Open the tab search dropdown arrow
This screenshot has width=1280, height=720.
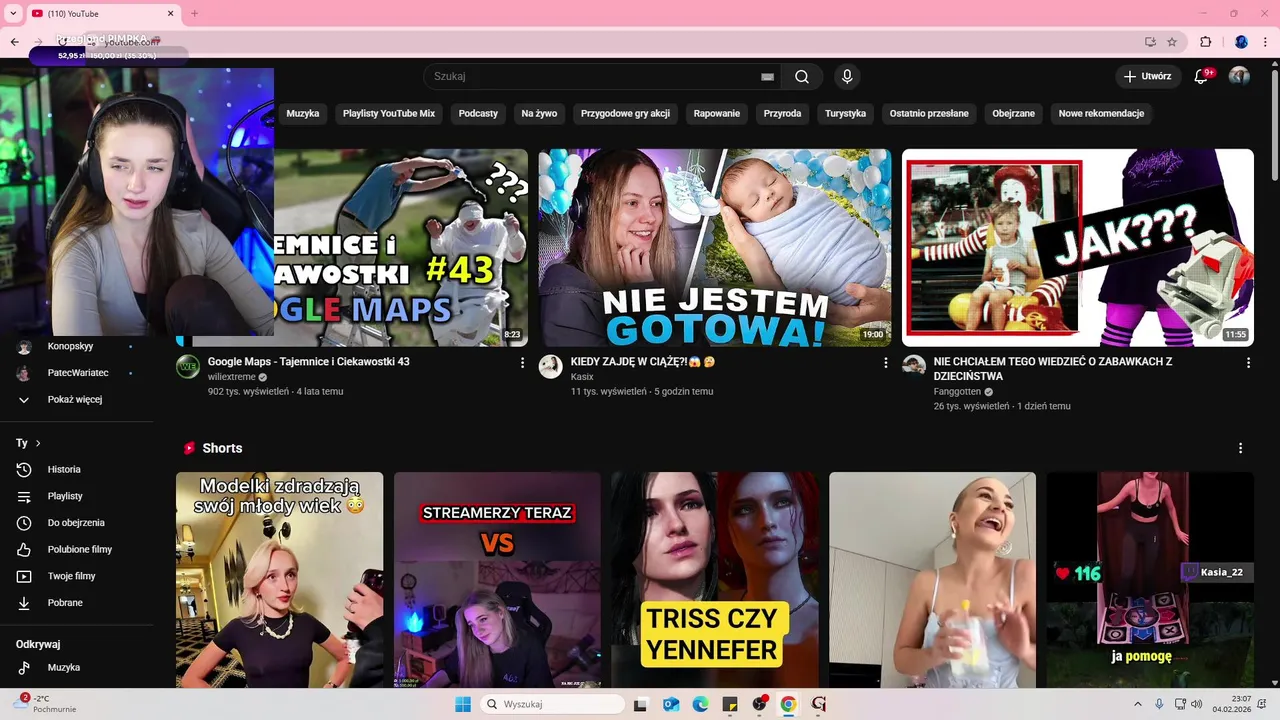tap(13, 14)
